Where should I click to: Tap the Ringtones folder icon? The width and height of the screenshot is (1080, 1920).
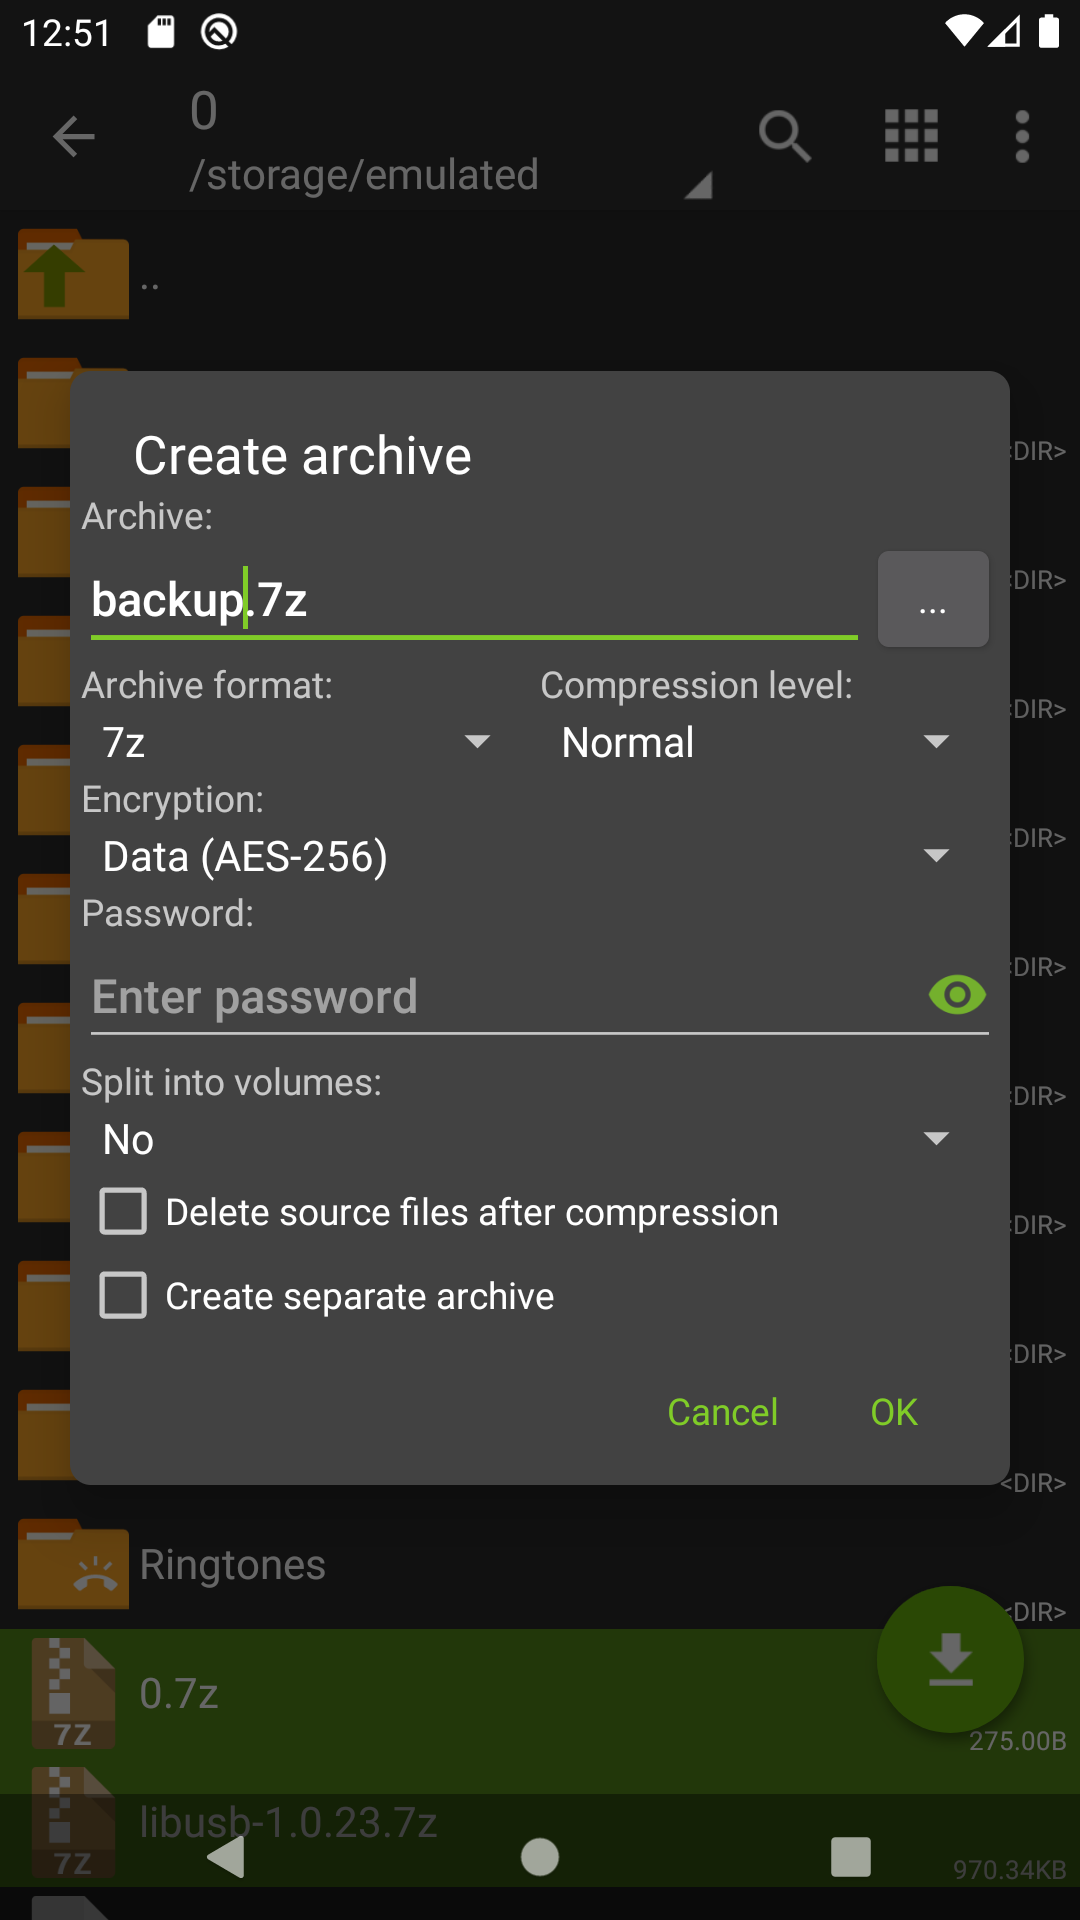click(x=73, y=1564)
